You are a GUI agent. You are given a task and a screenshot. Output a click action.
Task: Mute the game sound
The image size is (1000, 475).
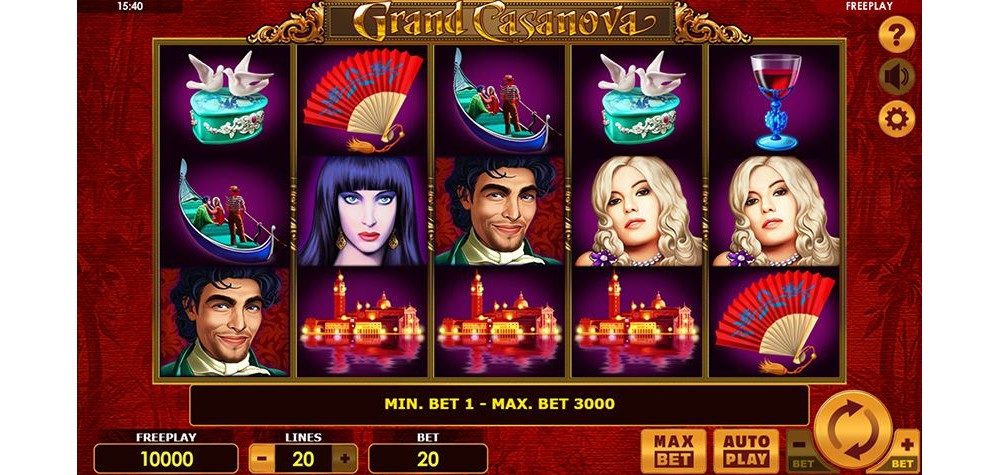click(897, 77)
